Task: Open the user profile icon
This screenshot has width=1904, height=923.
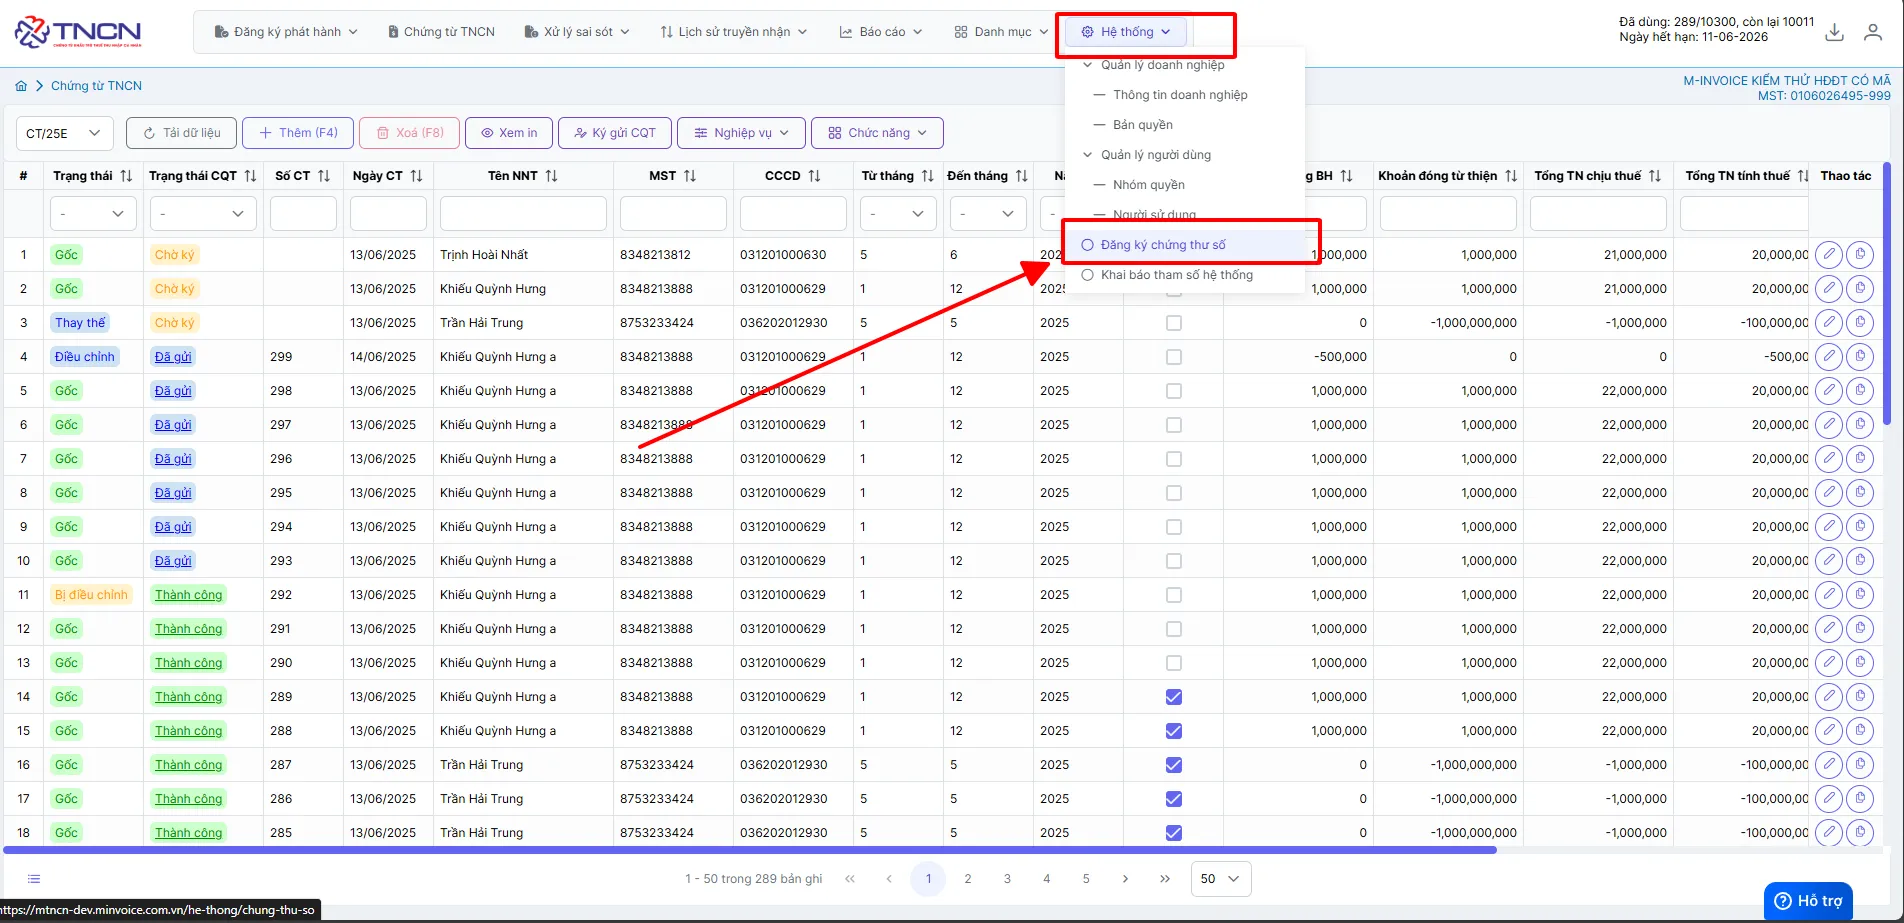Action: coord(1873,32)
